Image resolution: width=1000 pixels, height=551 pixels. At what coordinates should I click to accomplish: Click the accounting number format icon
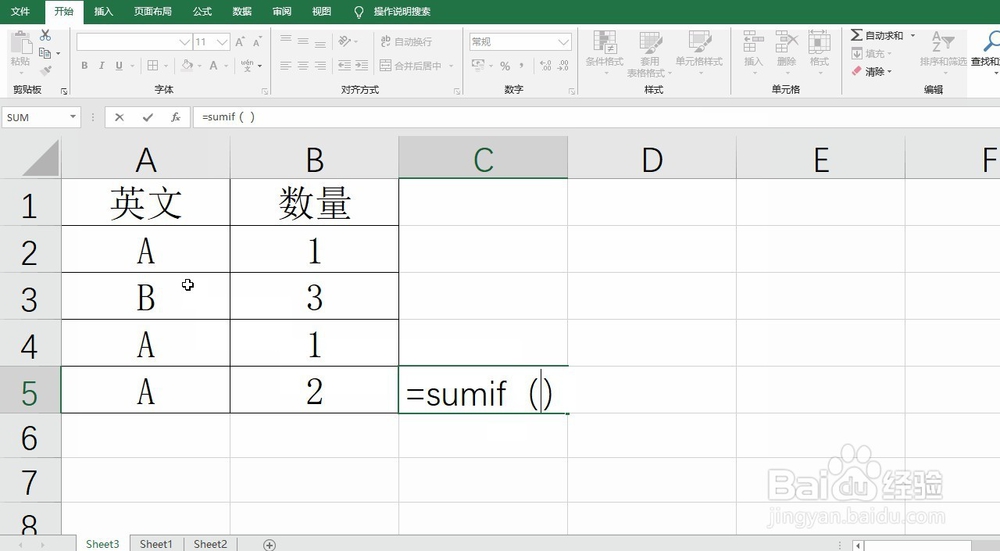point(478,65)
